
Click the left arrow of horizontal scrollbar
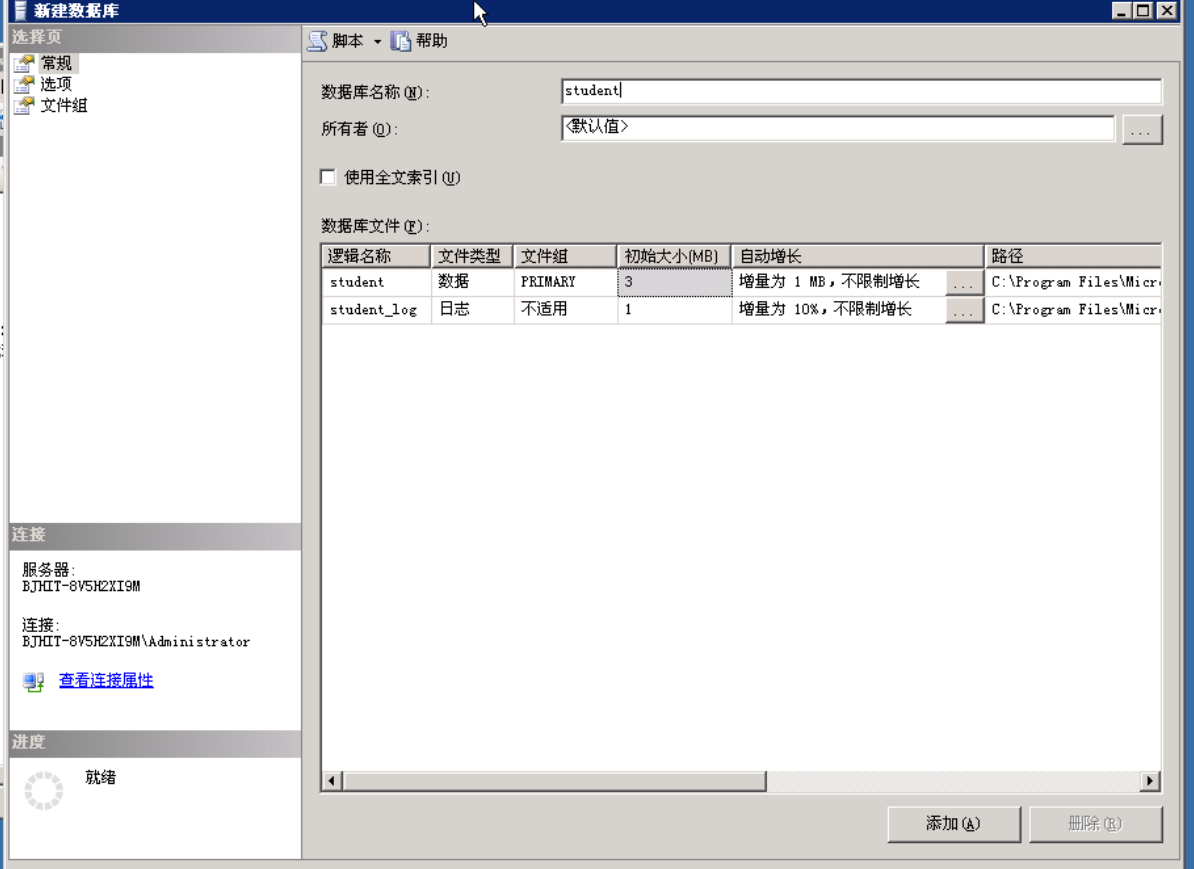point(331,781)
